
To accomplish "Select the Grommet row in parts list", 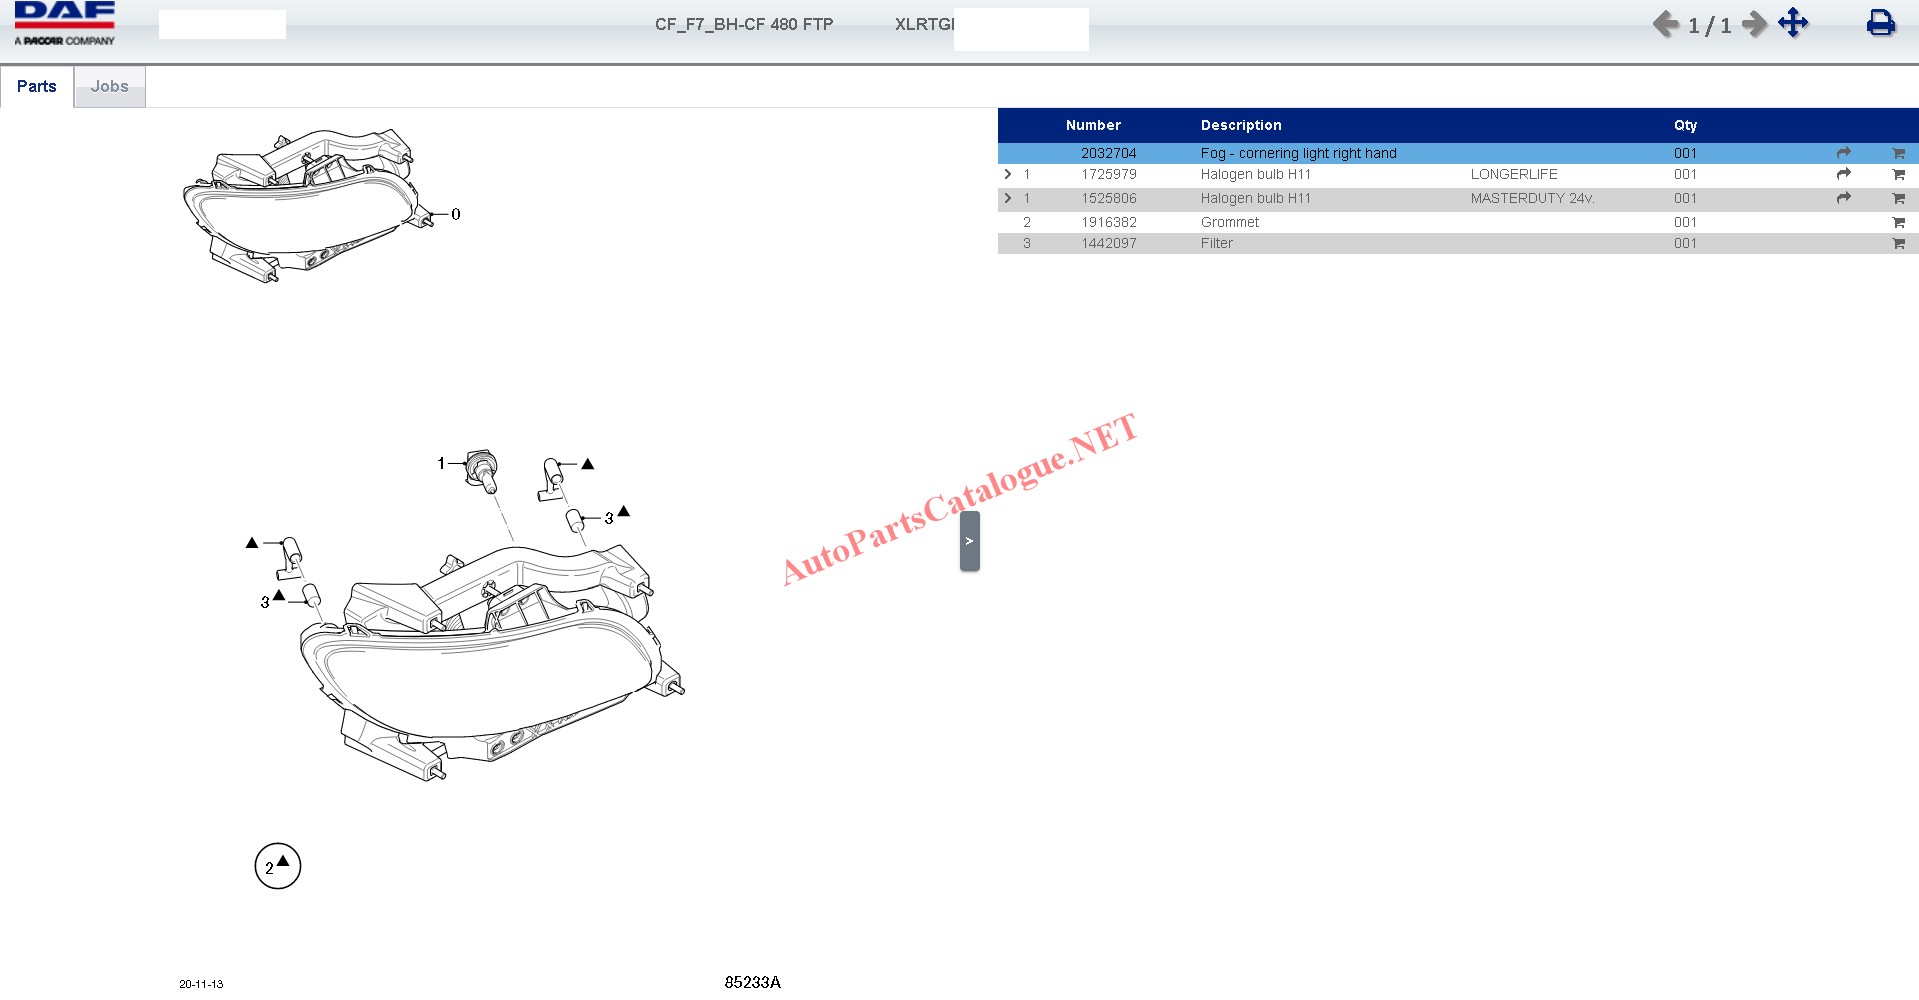I will pos(1229,222).
